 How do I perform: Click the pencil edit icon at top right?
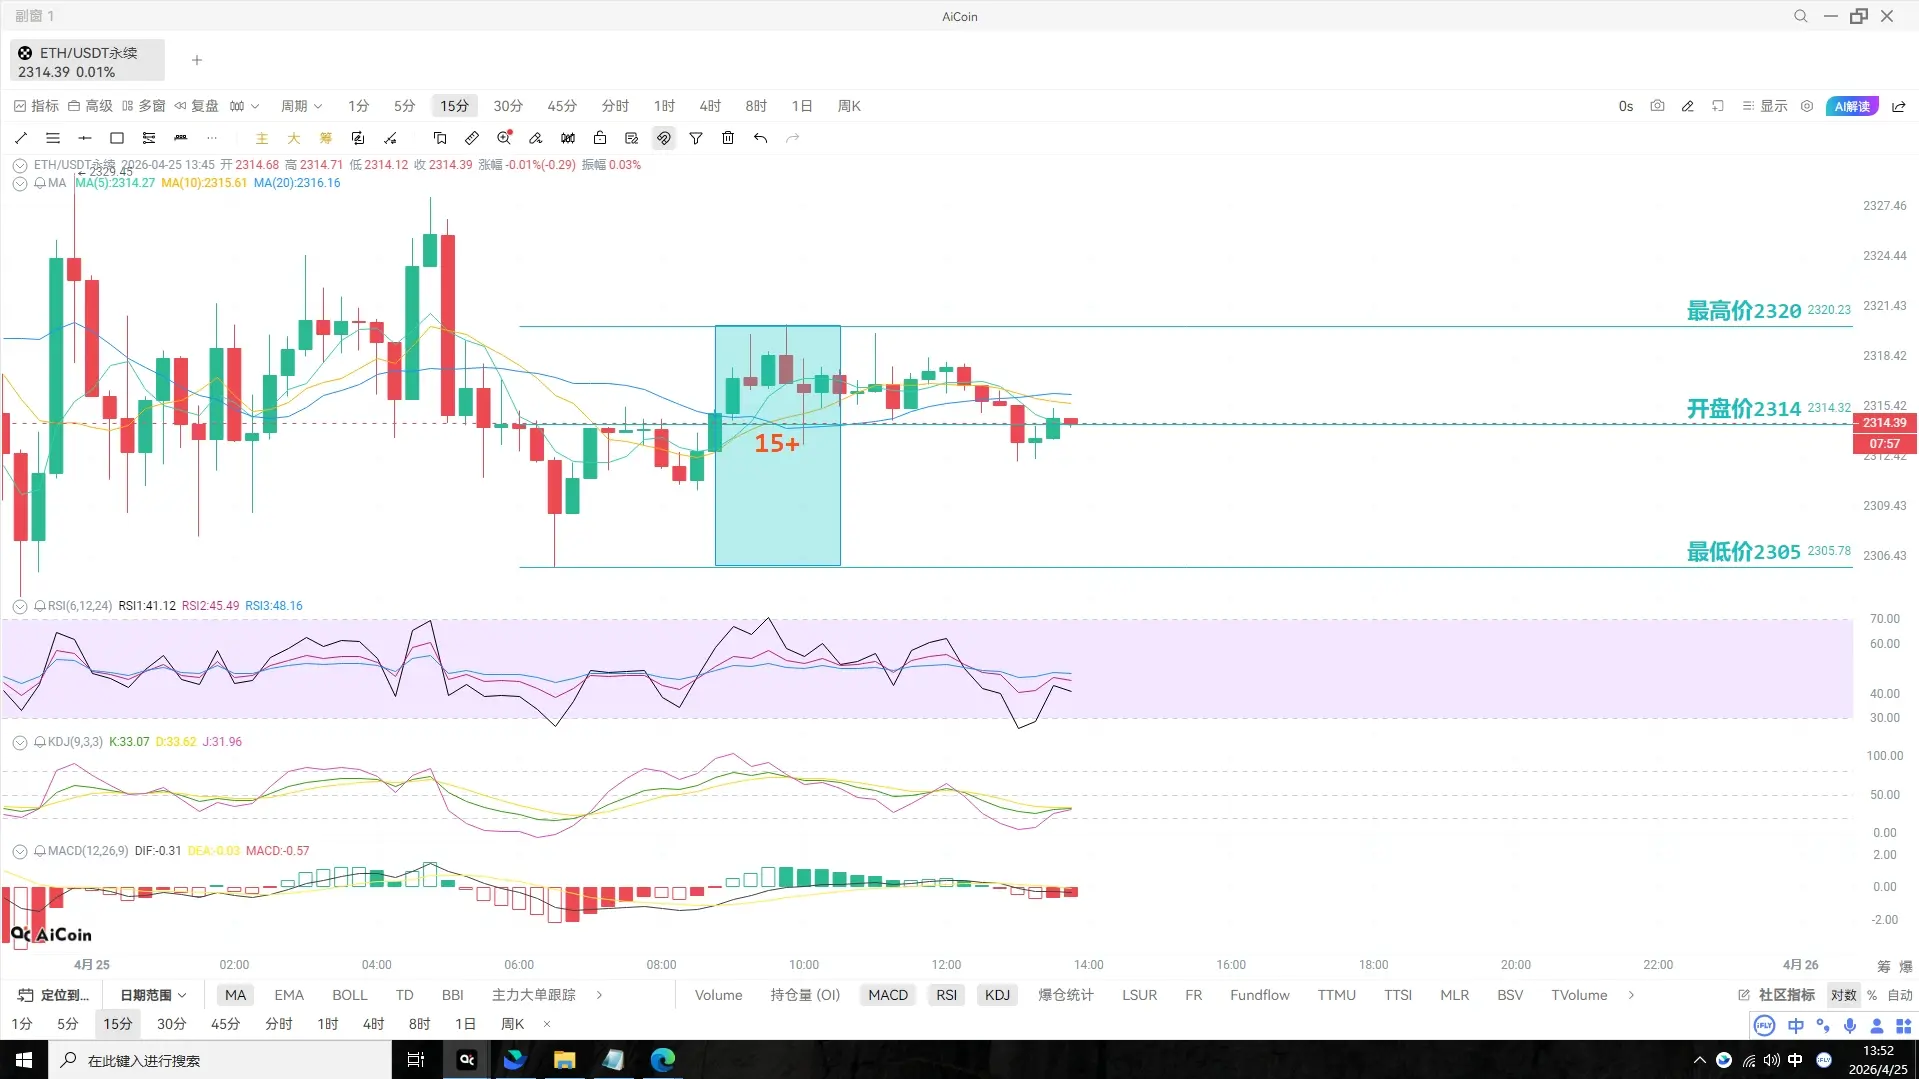tap(1688, 106)
